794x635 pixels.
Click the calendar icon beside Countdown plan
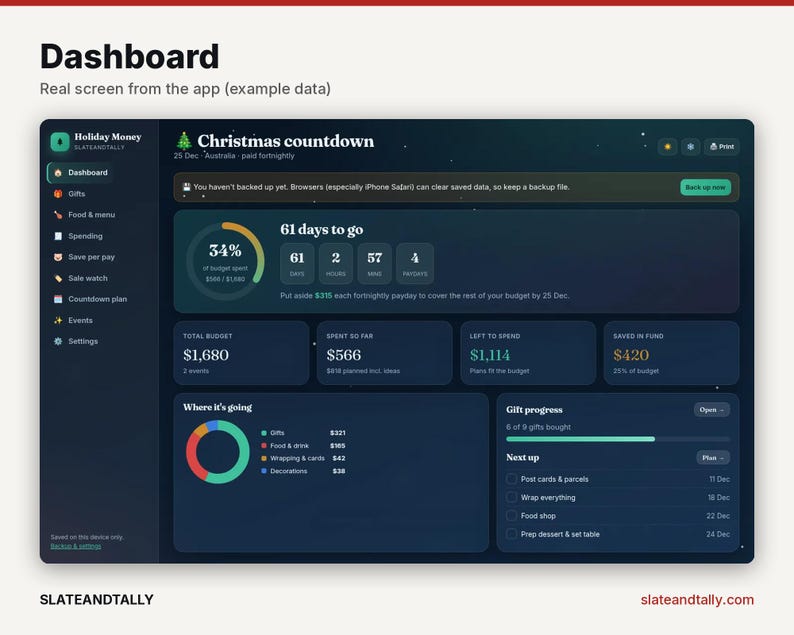tap(58, 299)
